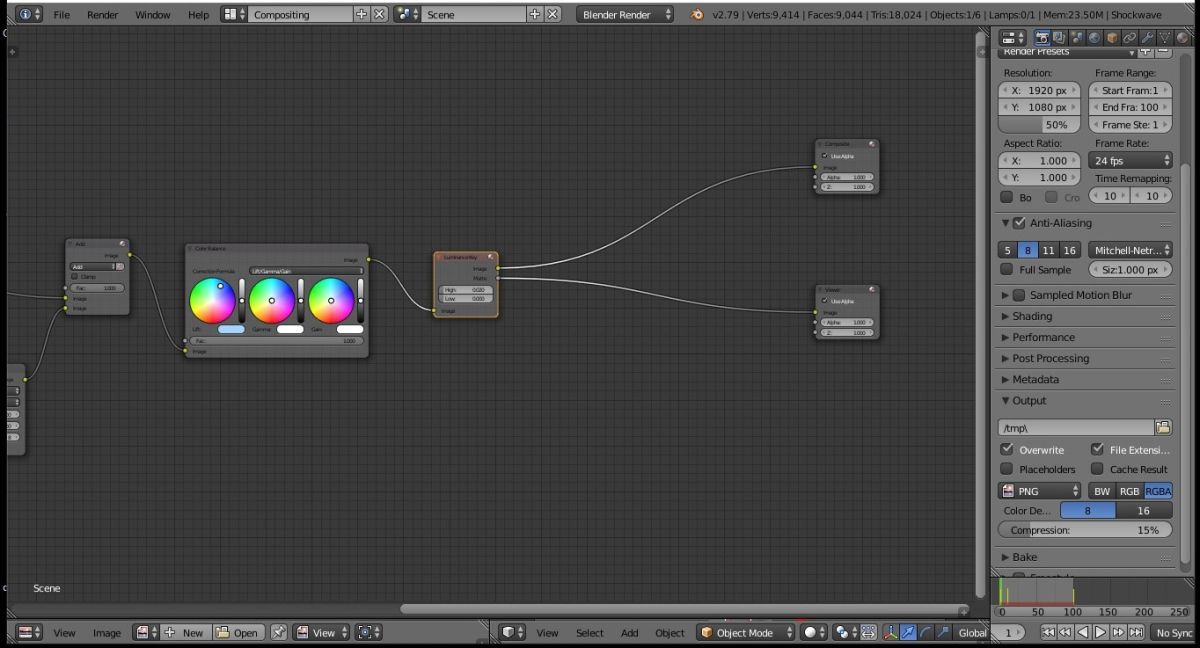Open the Frame Rate 24 fps dropdown

click(1130, 160)
